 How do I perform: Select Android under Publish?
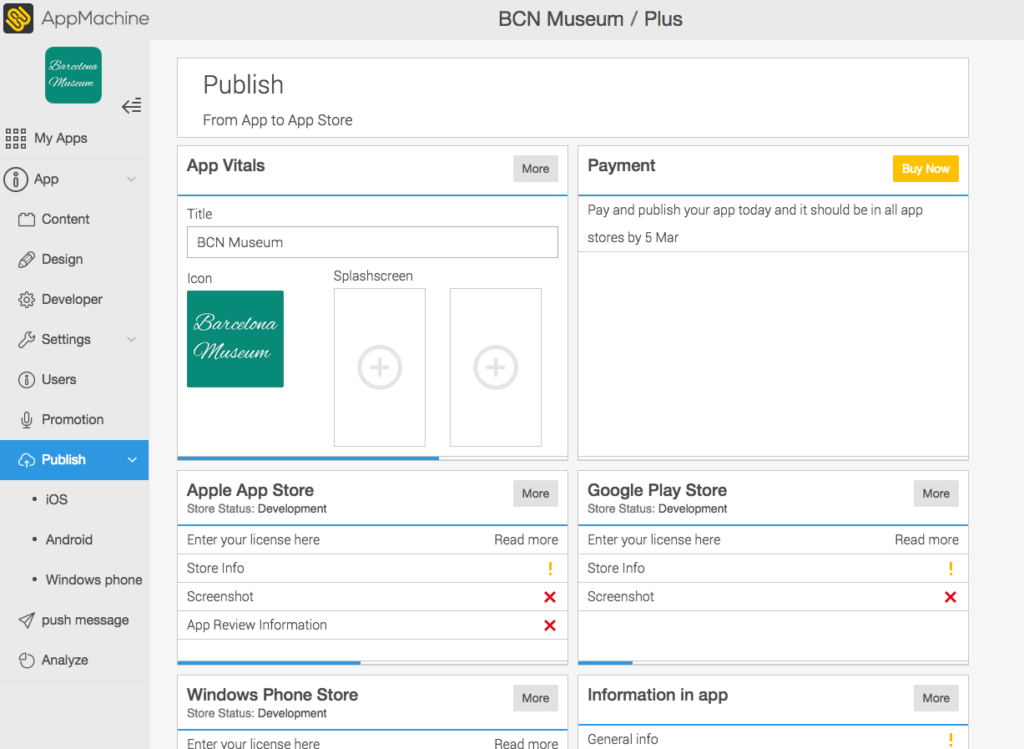coord(69,540)
